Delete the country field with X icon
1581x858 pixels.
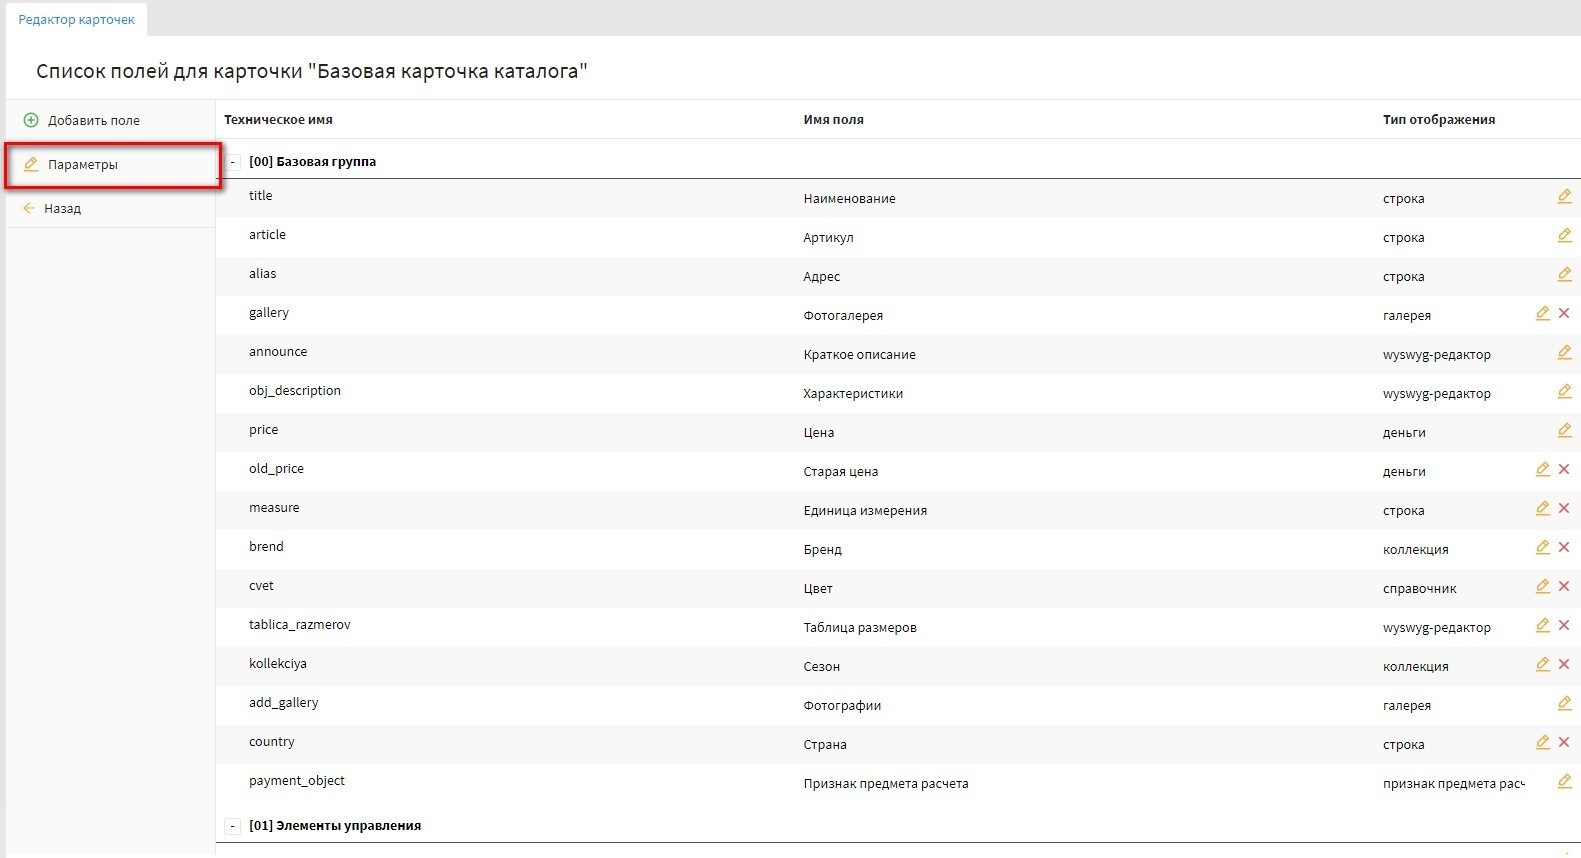1564,742
